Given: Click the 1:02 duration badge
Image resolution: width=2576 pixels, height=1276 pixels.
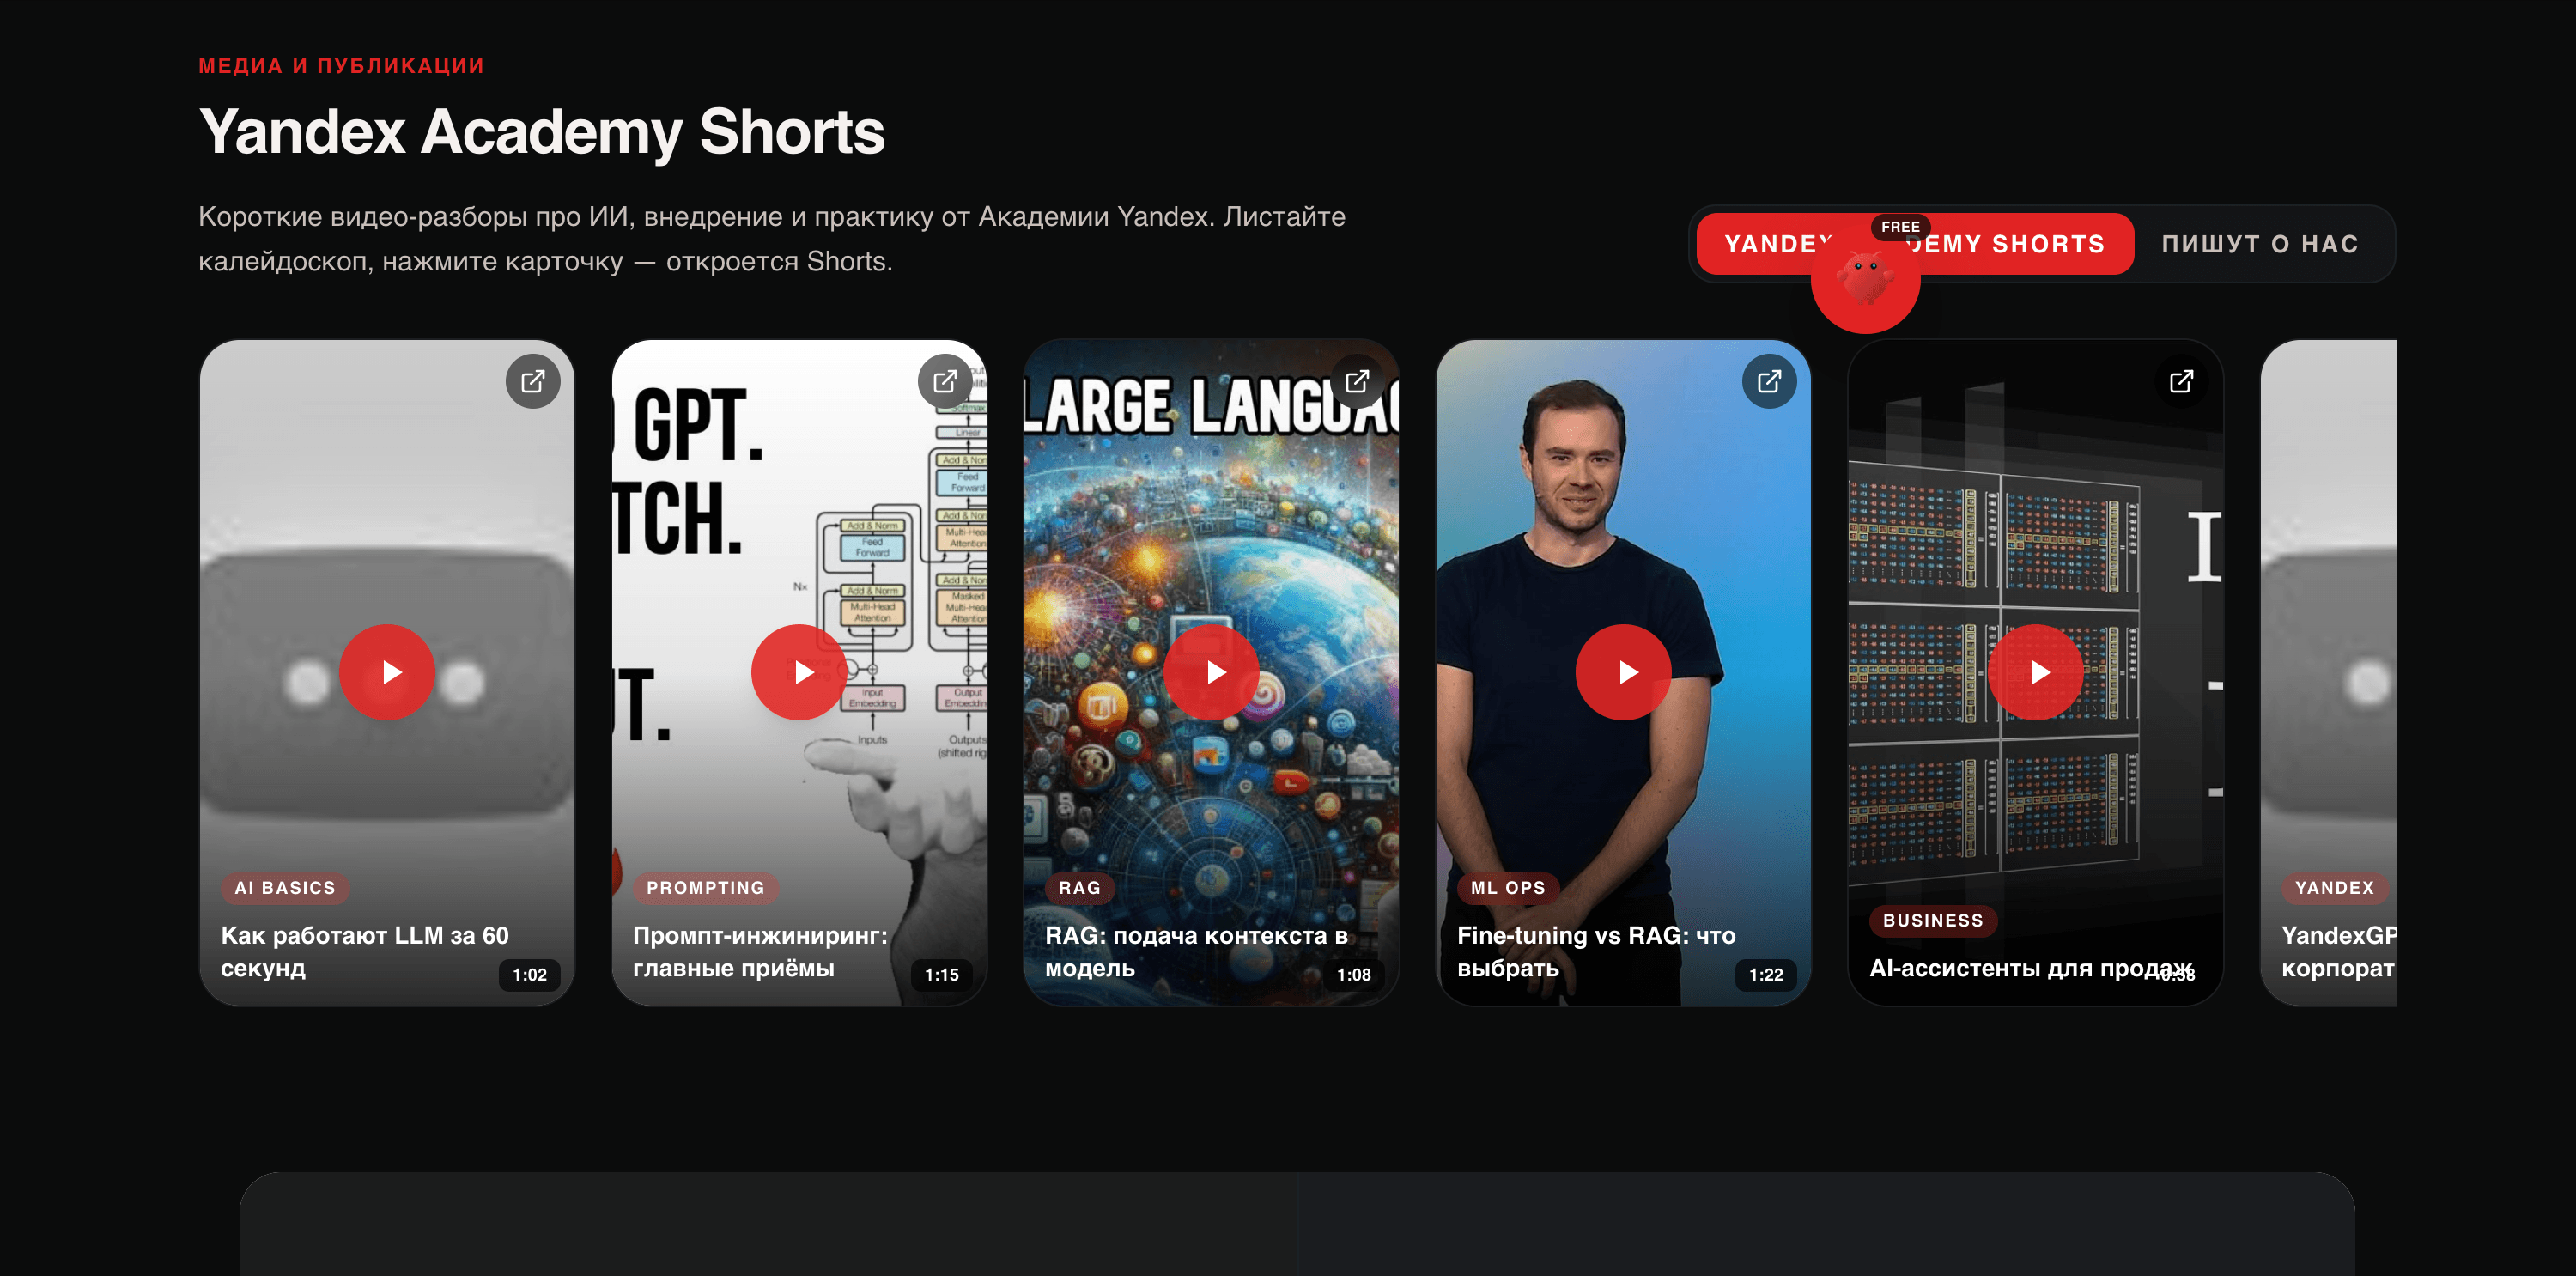Looking at the screenshot, I should tap(530, 974).
